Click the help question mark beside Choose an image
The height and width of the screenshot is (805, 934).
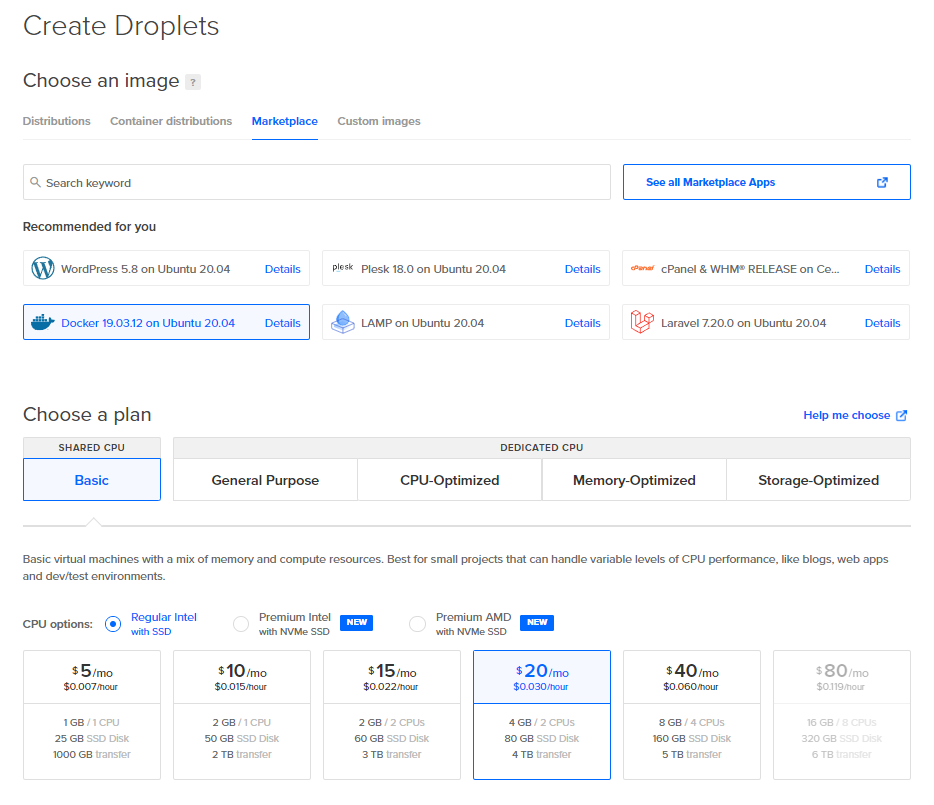pos(193,82)
